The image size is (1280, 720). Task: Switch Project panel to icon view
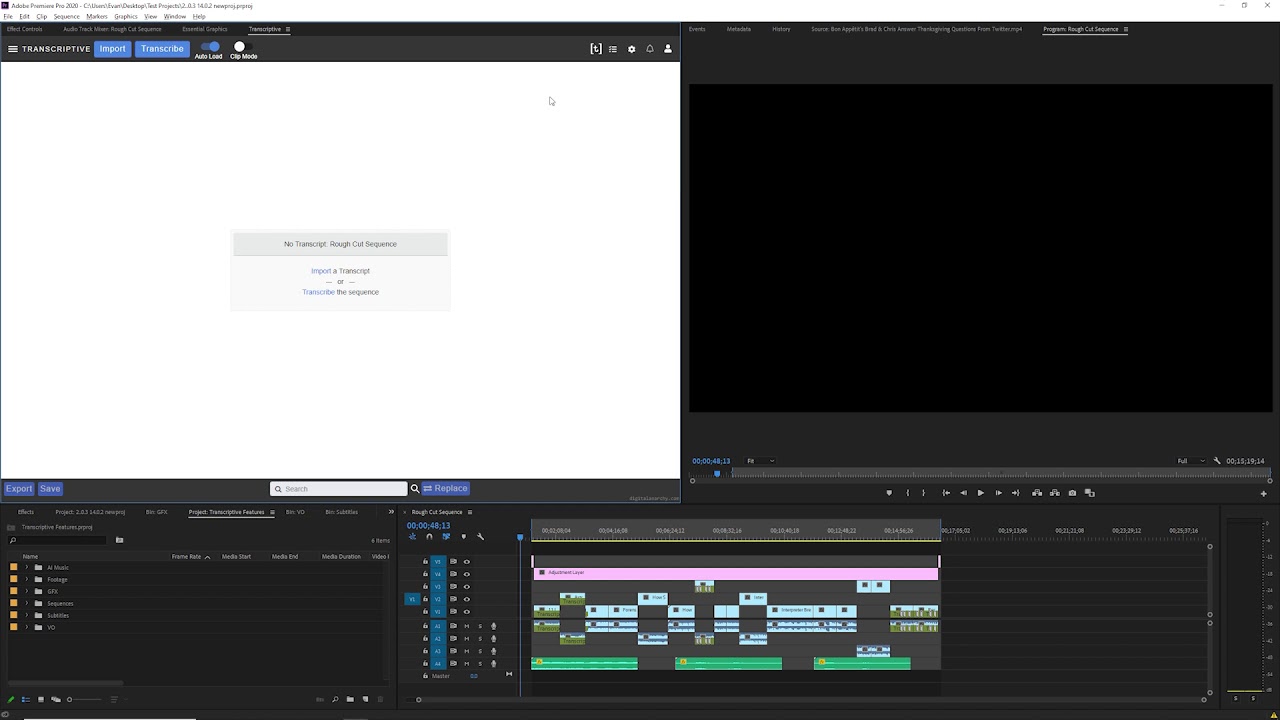point(40,699)
